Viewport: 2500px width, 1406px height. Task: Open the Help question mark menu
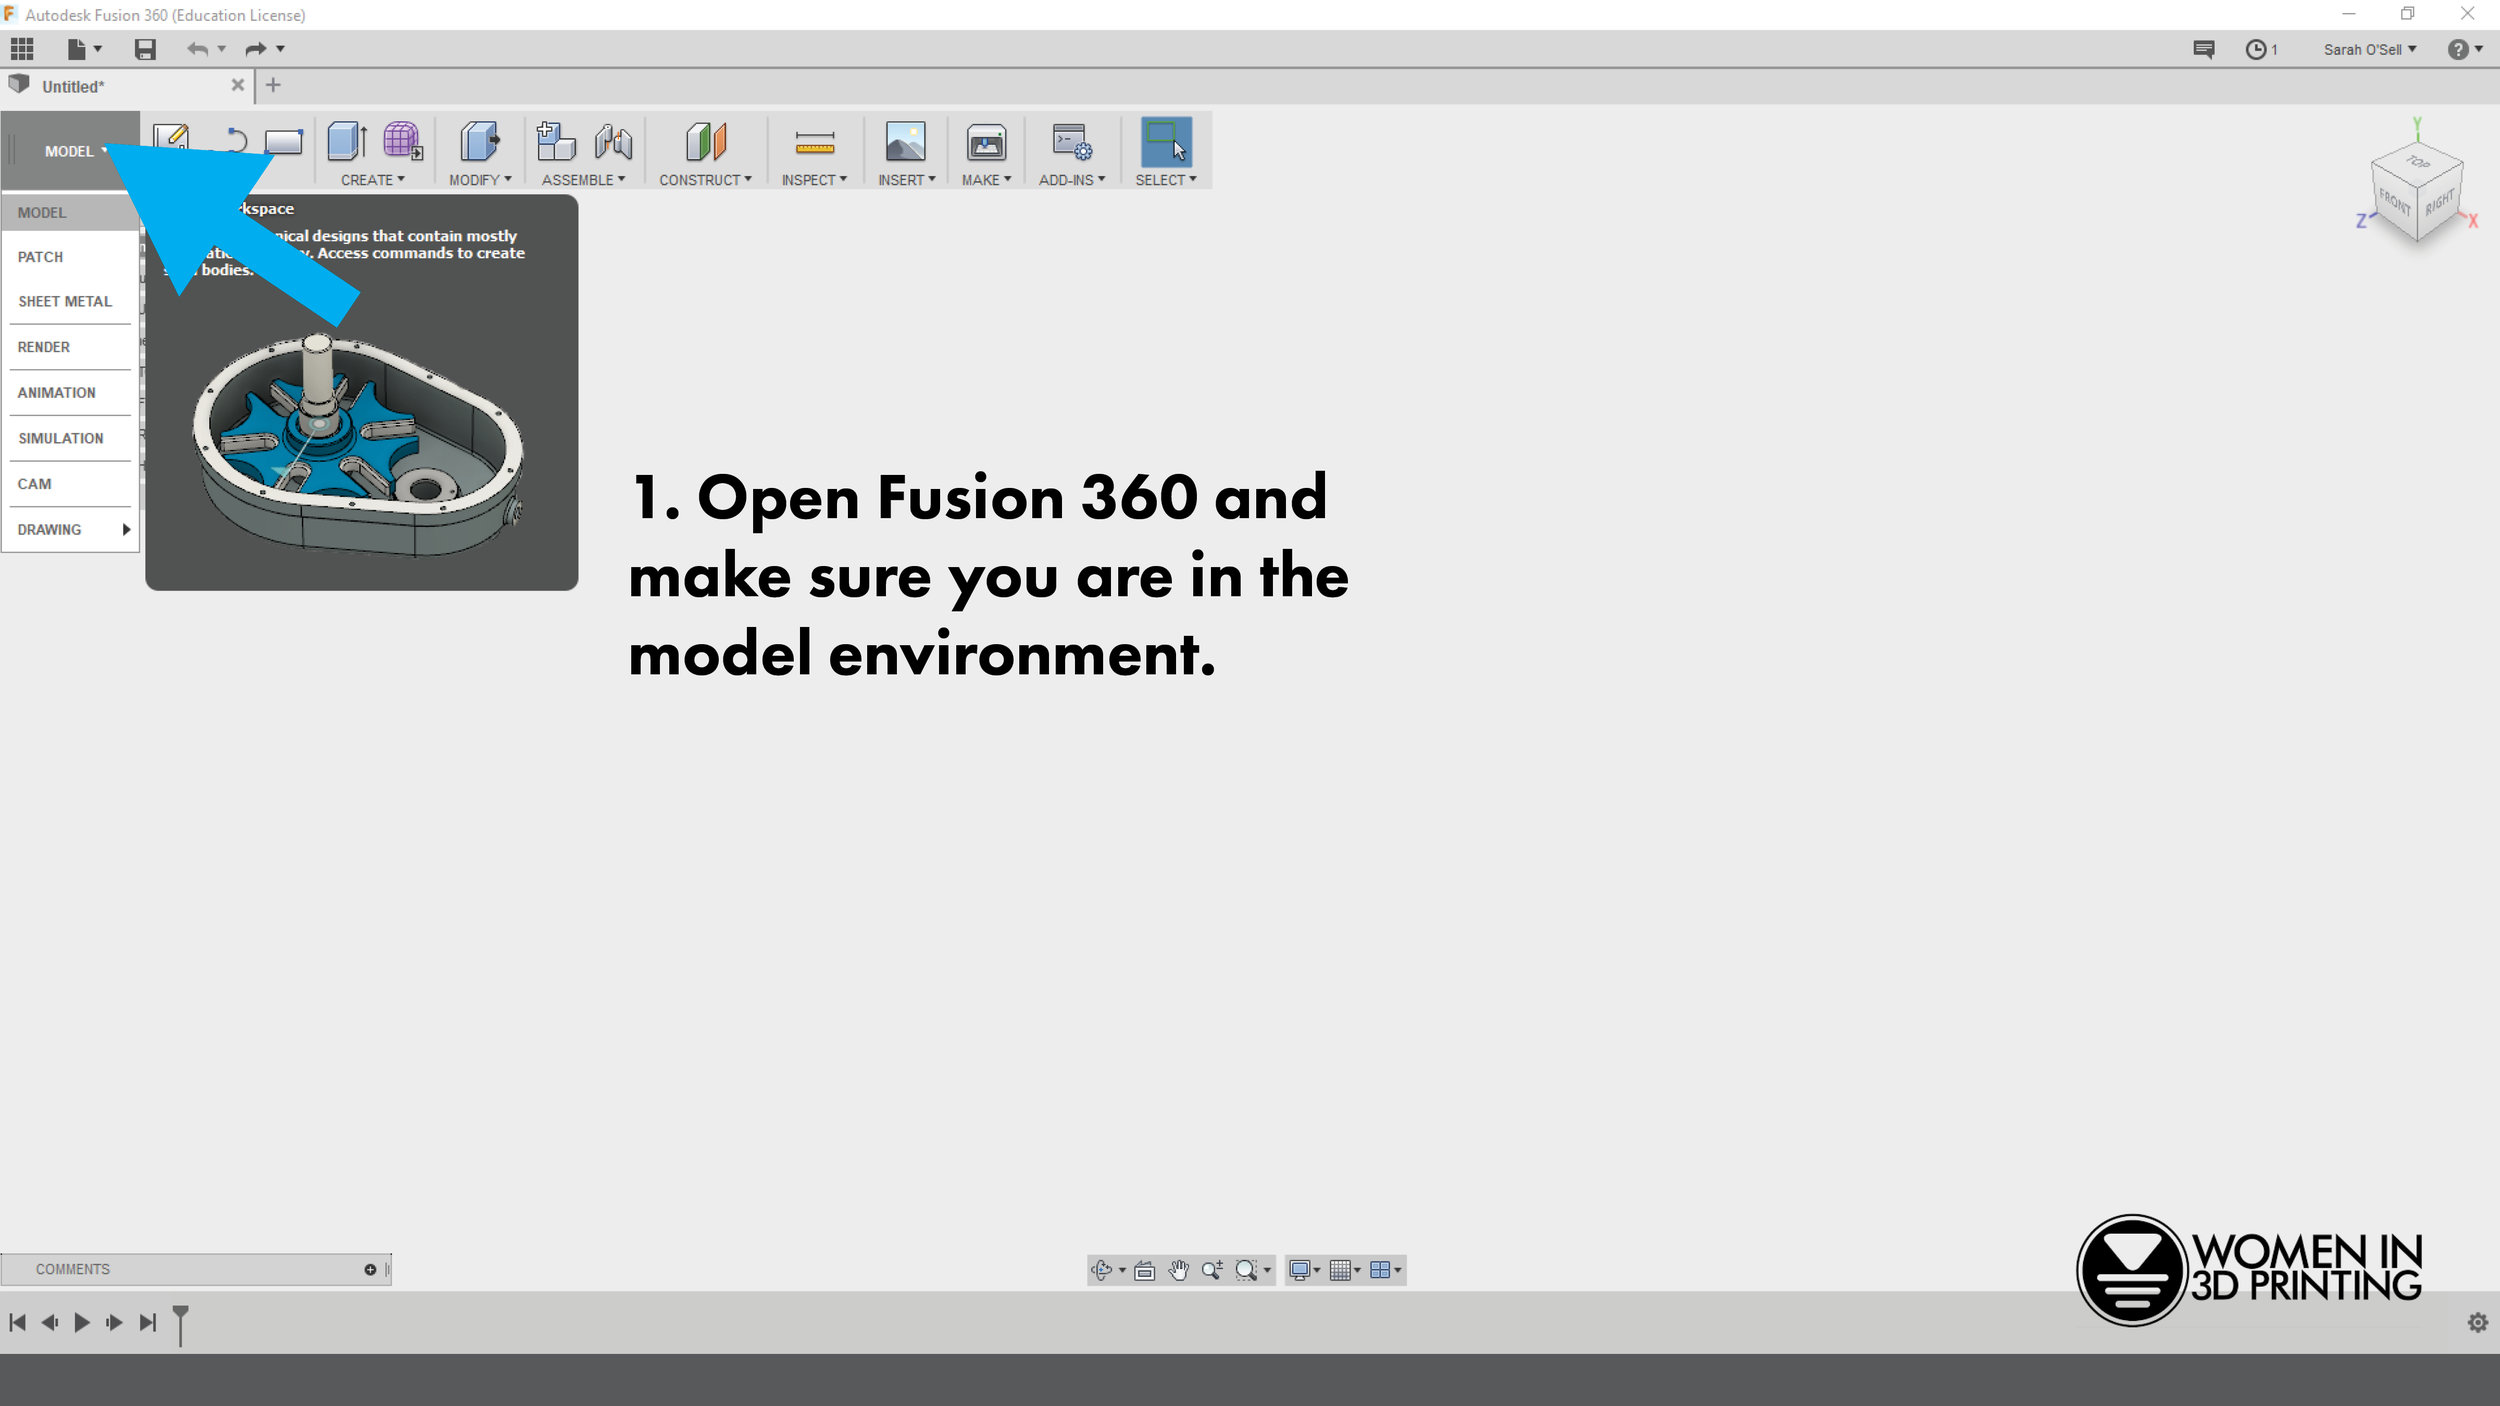pos(2465,49)
